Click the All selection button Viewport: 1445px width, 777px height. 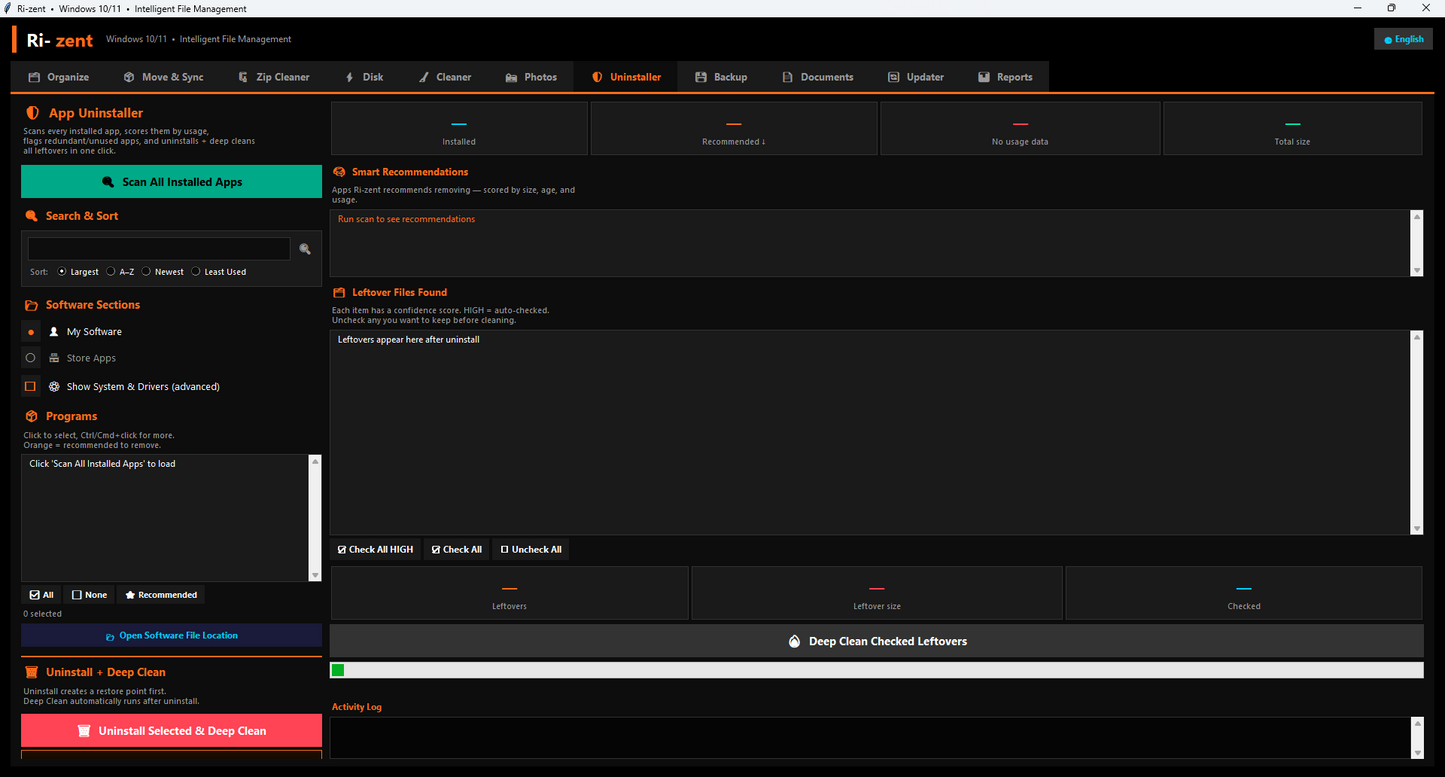point(42,595)
